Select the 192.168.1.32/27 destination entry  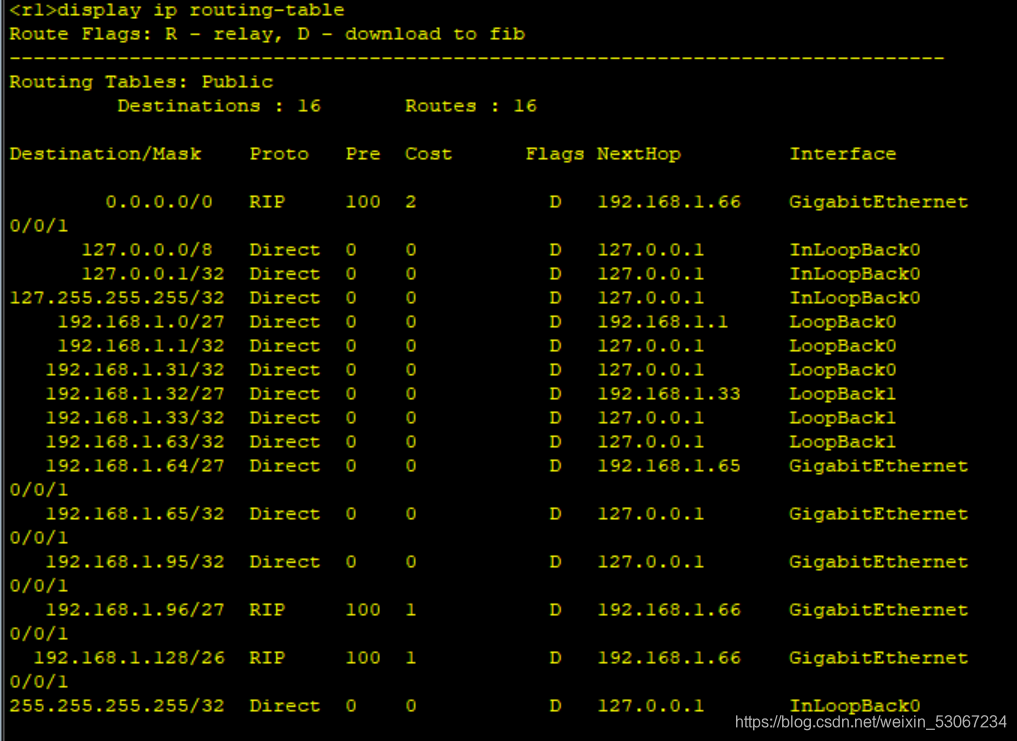135,394
